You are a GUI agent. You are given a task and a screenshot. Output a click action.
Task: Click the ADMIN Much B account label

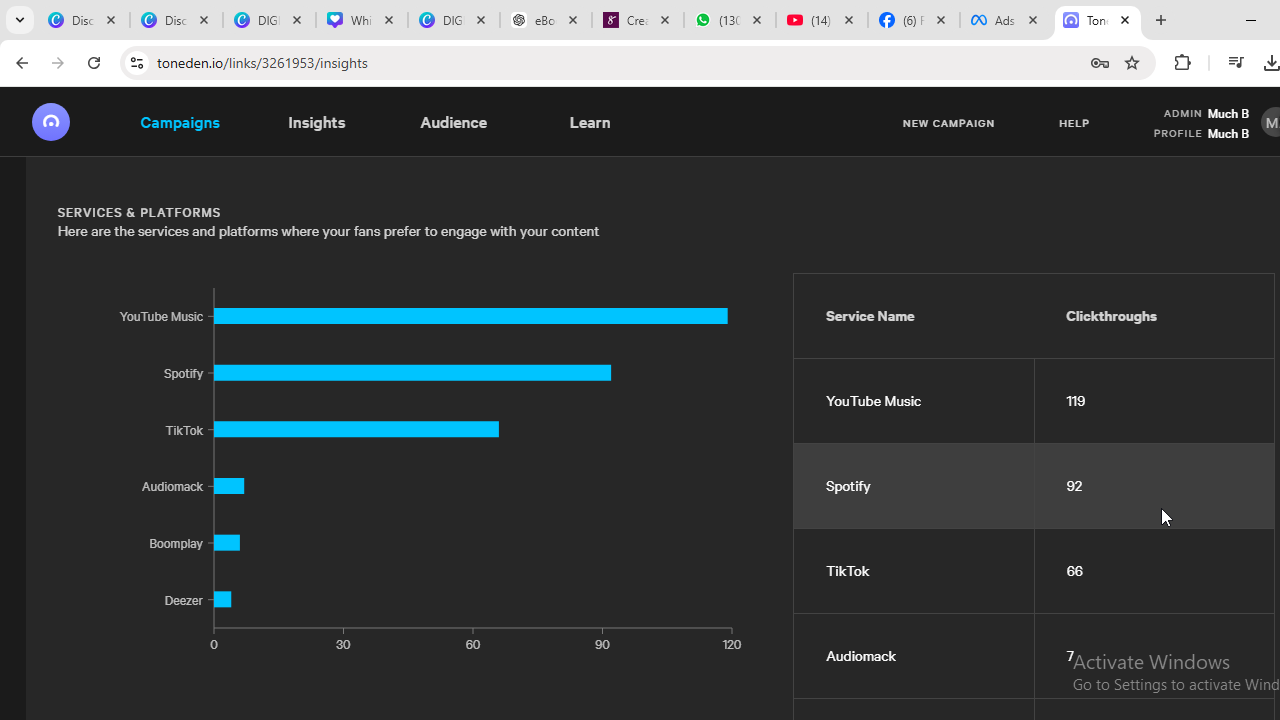tap(1206, 114)
